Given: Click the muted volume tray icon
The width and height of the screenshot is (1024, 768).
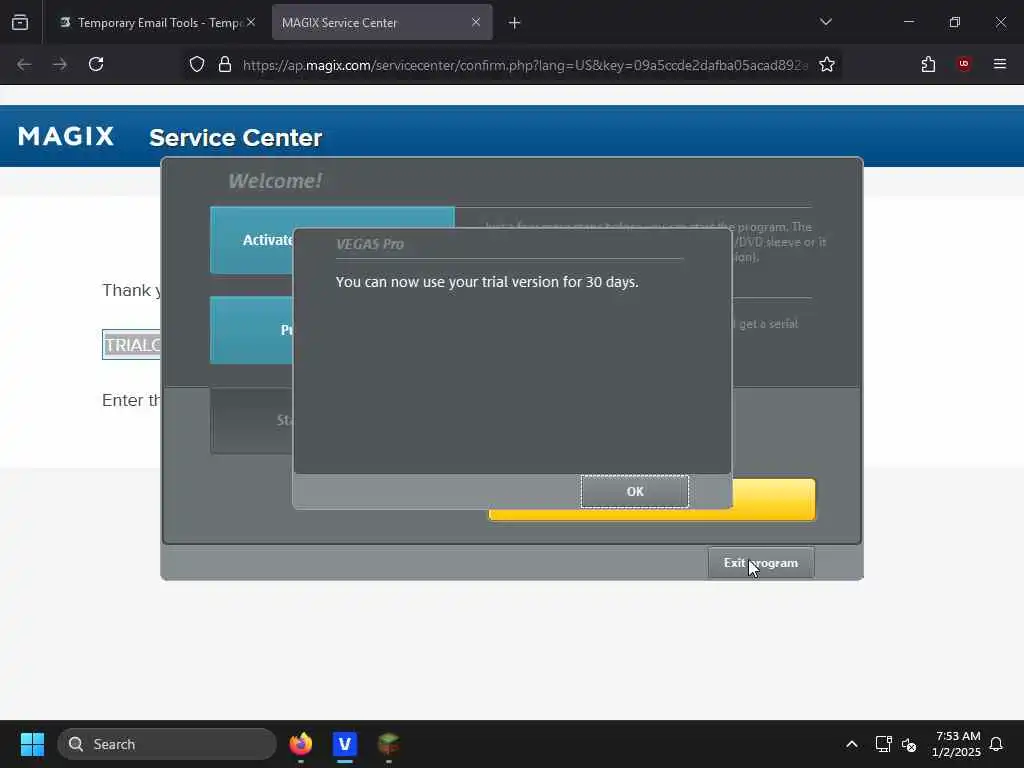Looking at the screenshot, I should pos(908,744).
